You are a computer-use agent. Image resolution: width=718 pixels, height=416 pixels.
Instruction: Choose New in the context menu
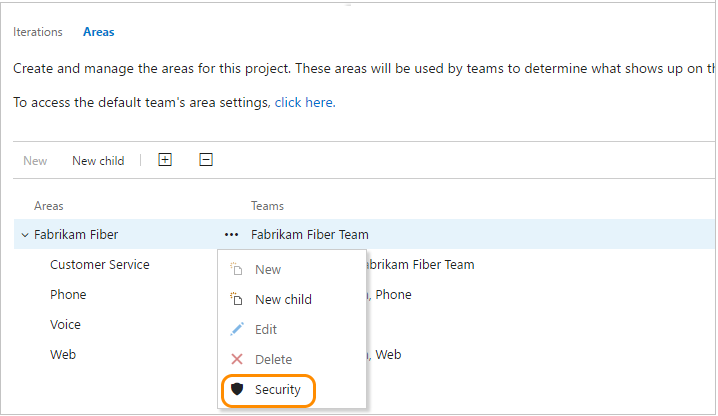(292, 269)
